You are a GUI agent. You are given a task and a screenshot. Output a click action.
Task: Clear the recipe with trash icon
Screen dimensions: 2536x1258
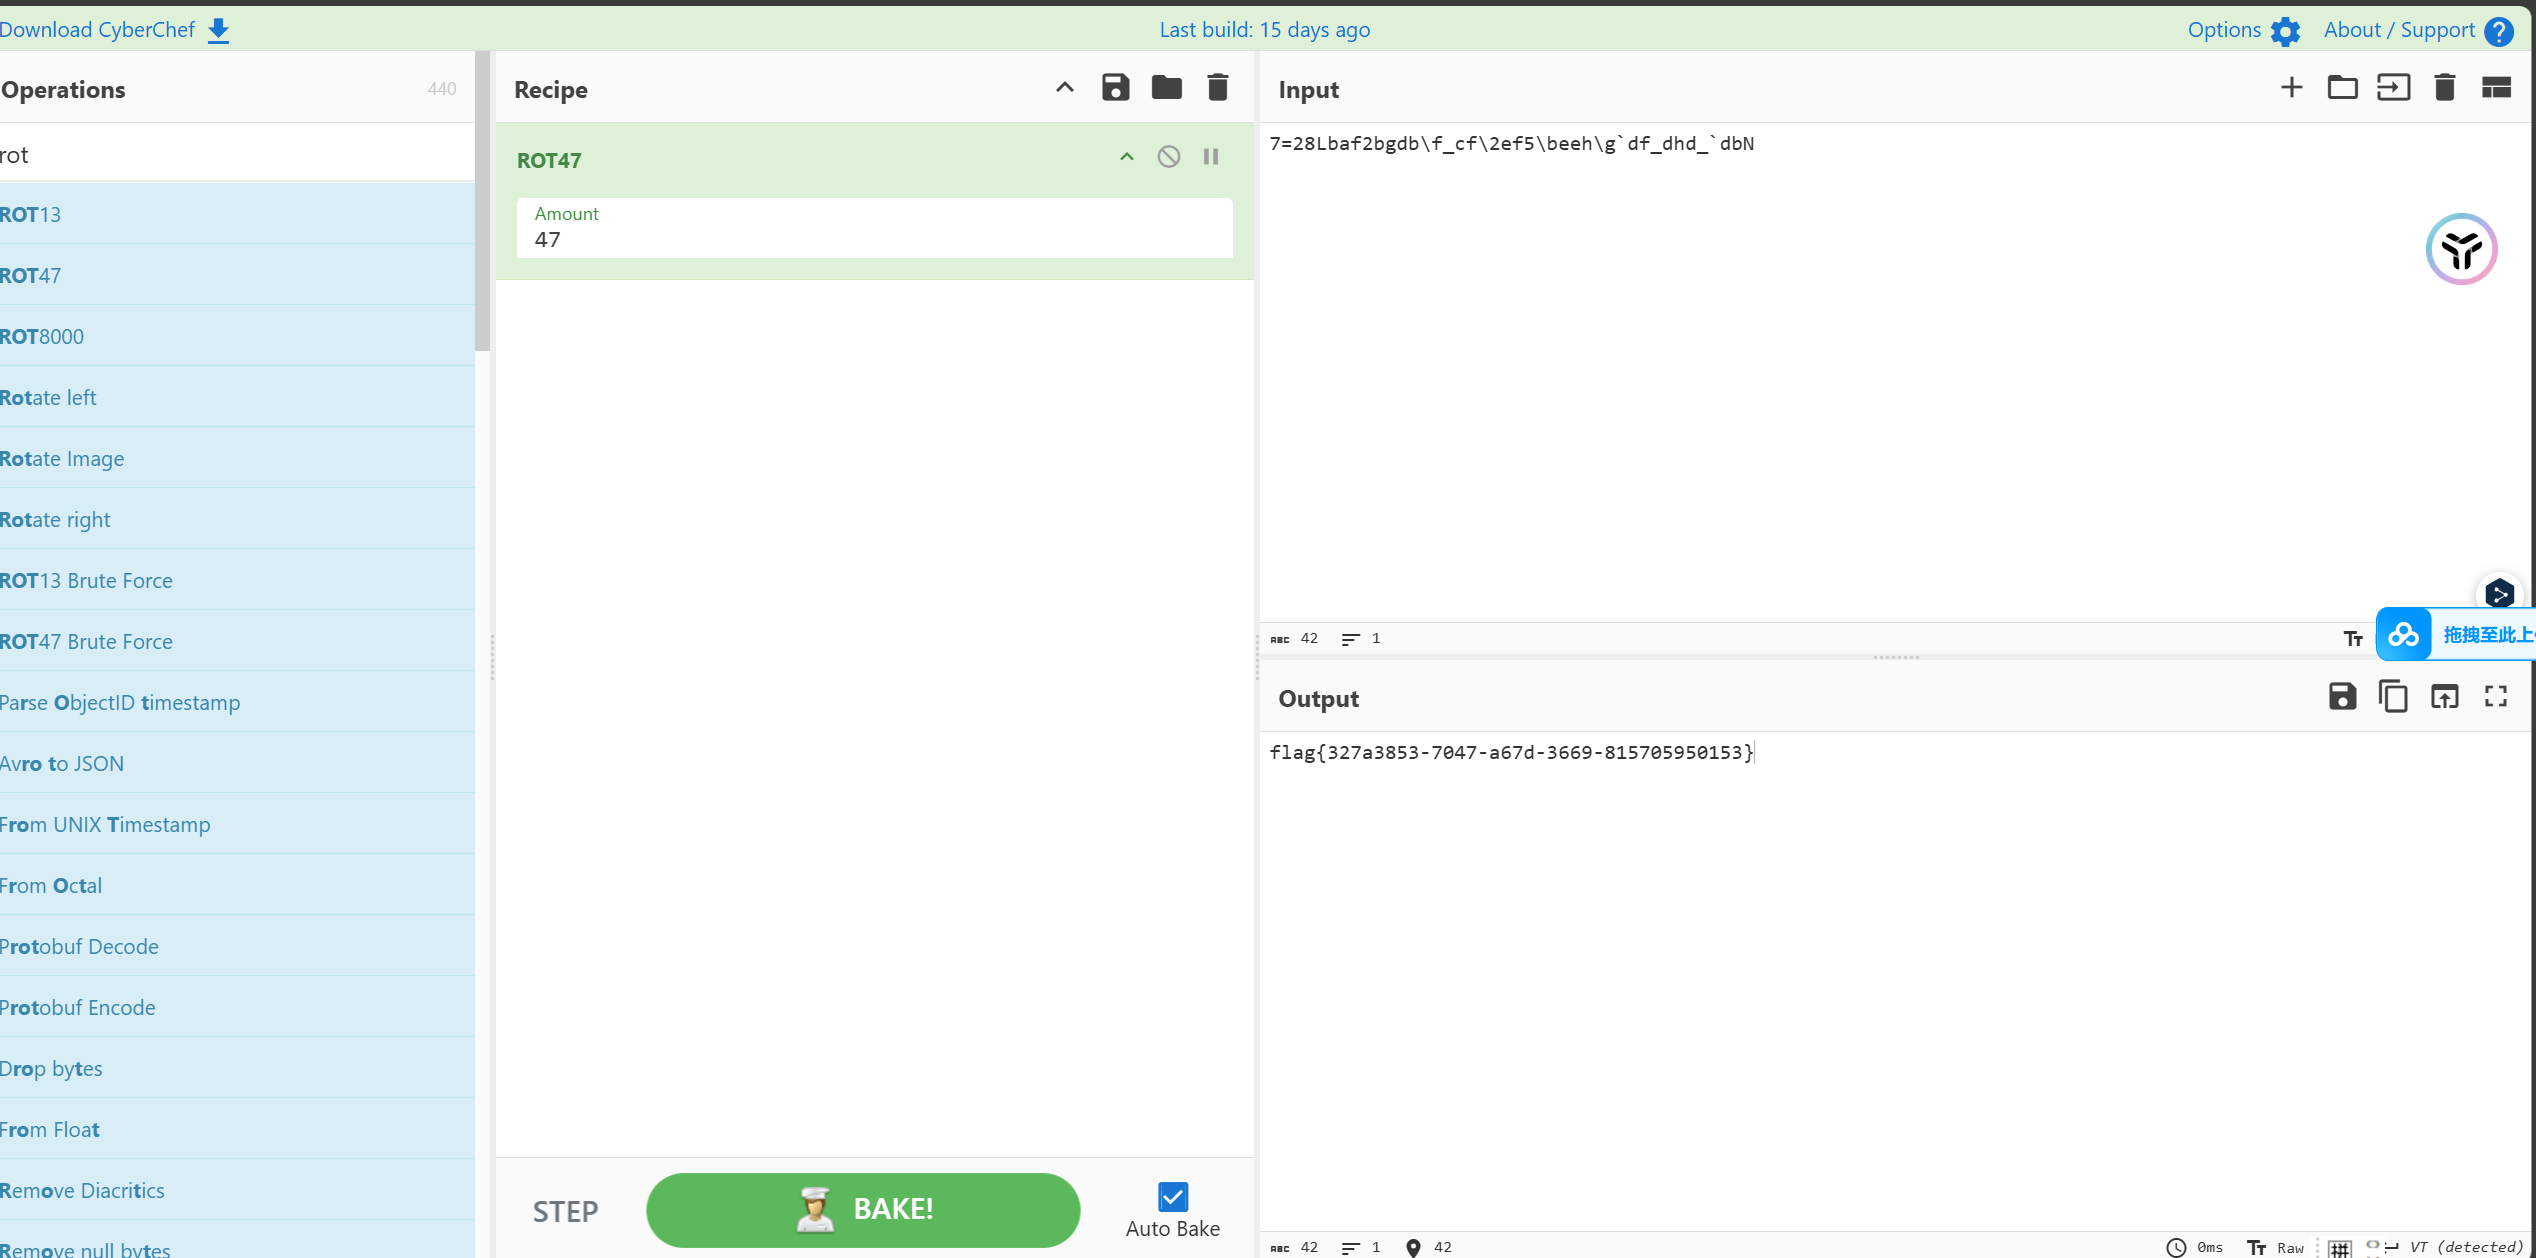point(1217,88)
